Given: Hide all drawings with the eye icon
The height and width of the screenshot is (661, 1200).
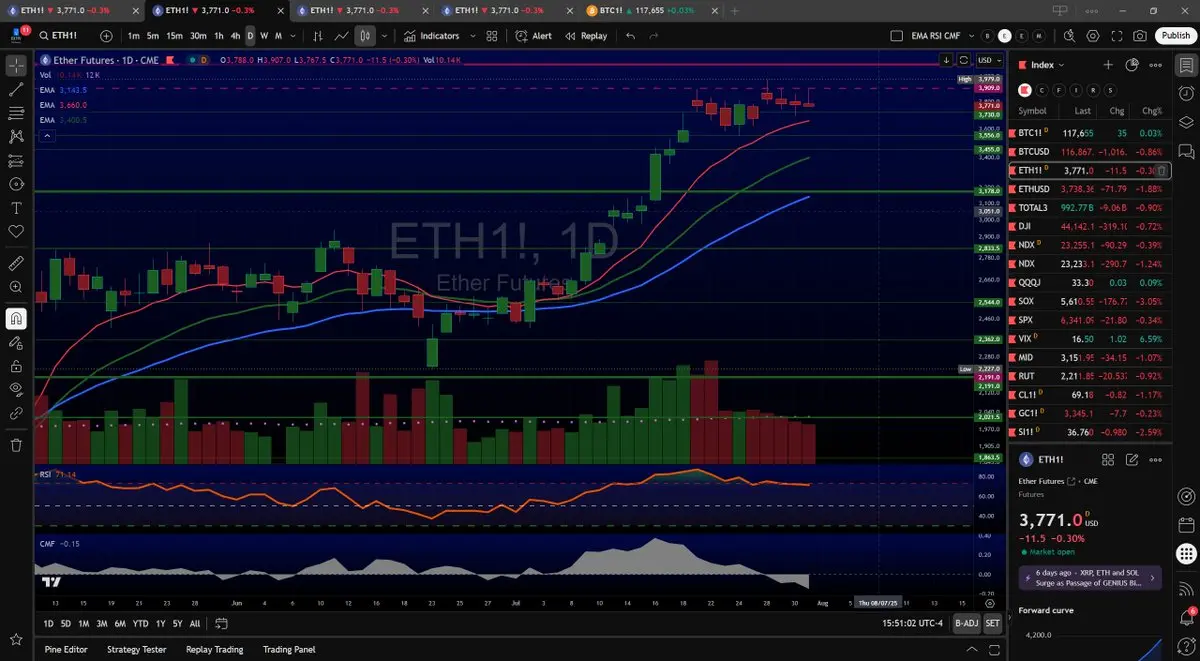Looking at the screenshot, I should pyautogui.click(x=16, y=389).
